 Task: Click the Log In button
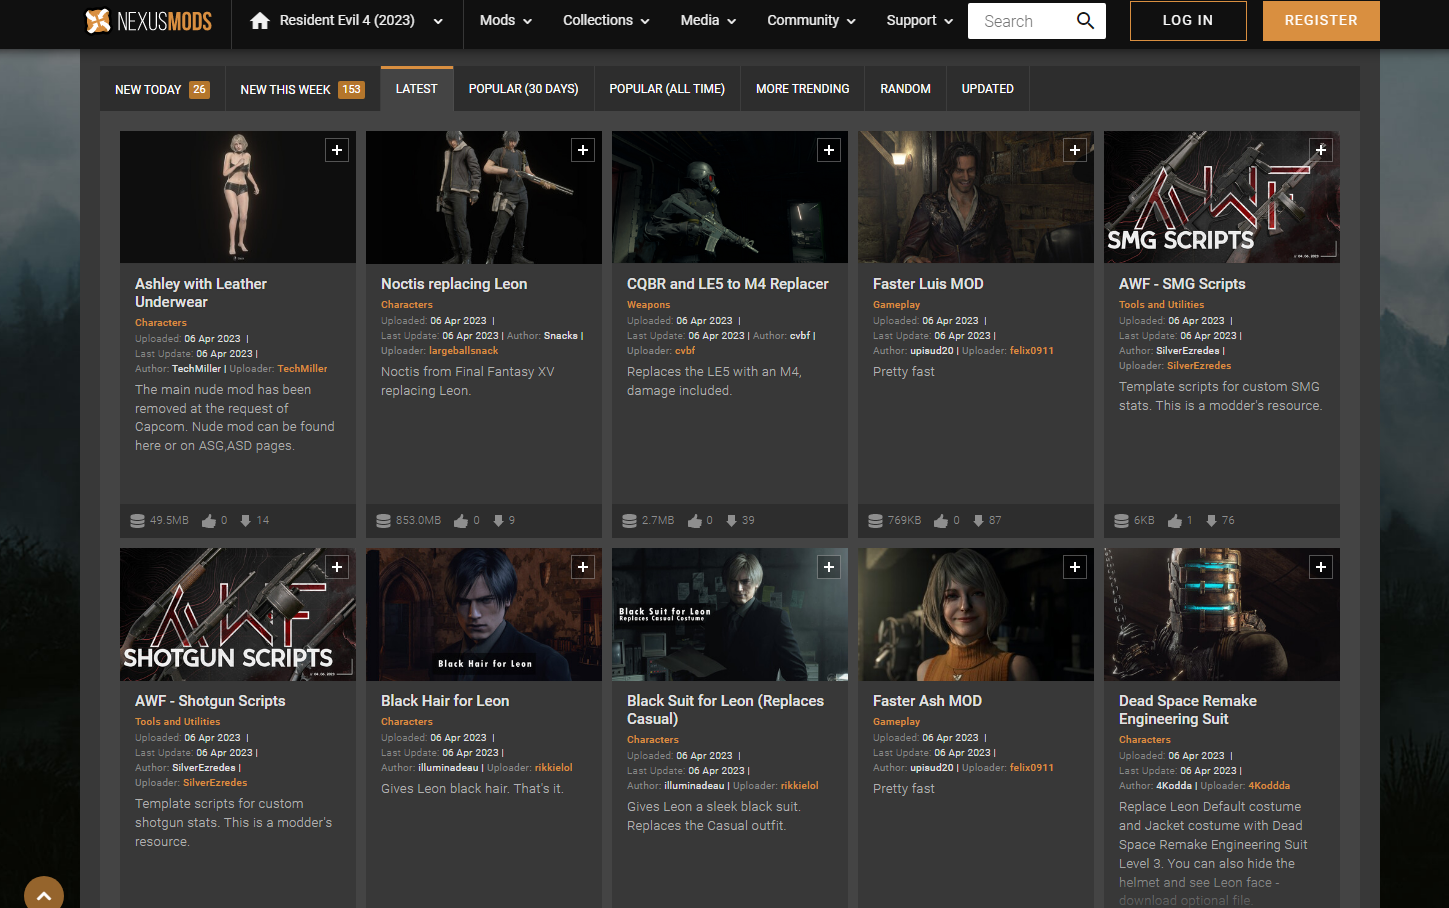[x=1188, y=21]
